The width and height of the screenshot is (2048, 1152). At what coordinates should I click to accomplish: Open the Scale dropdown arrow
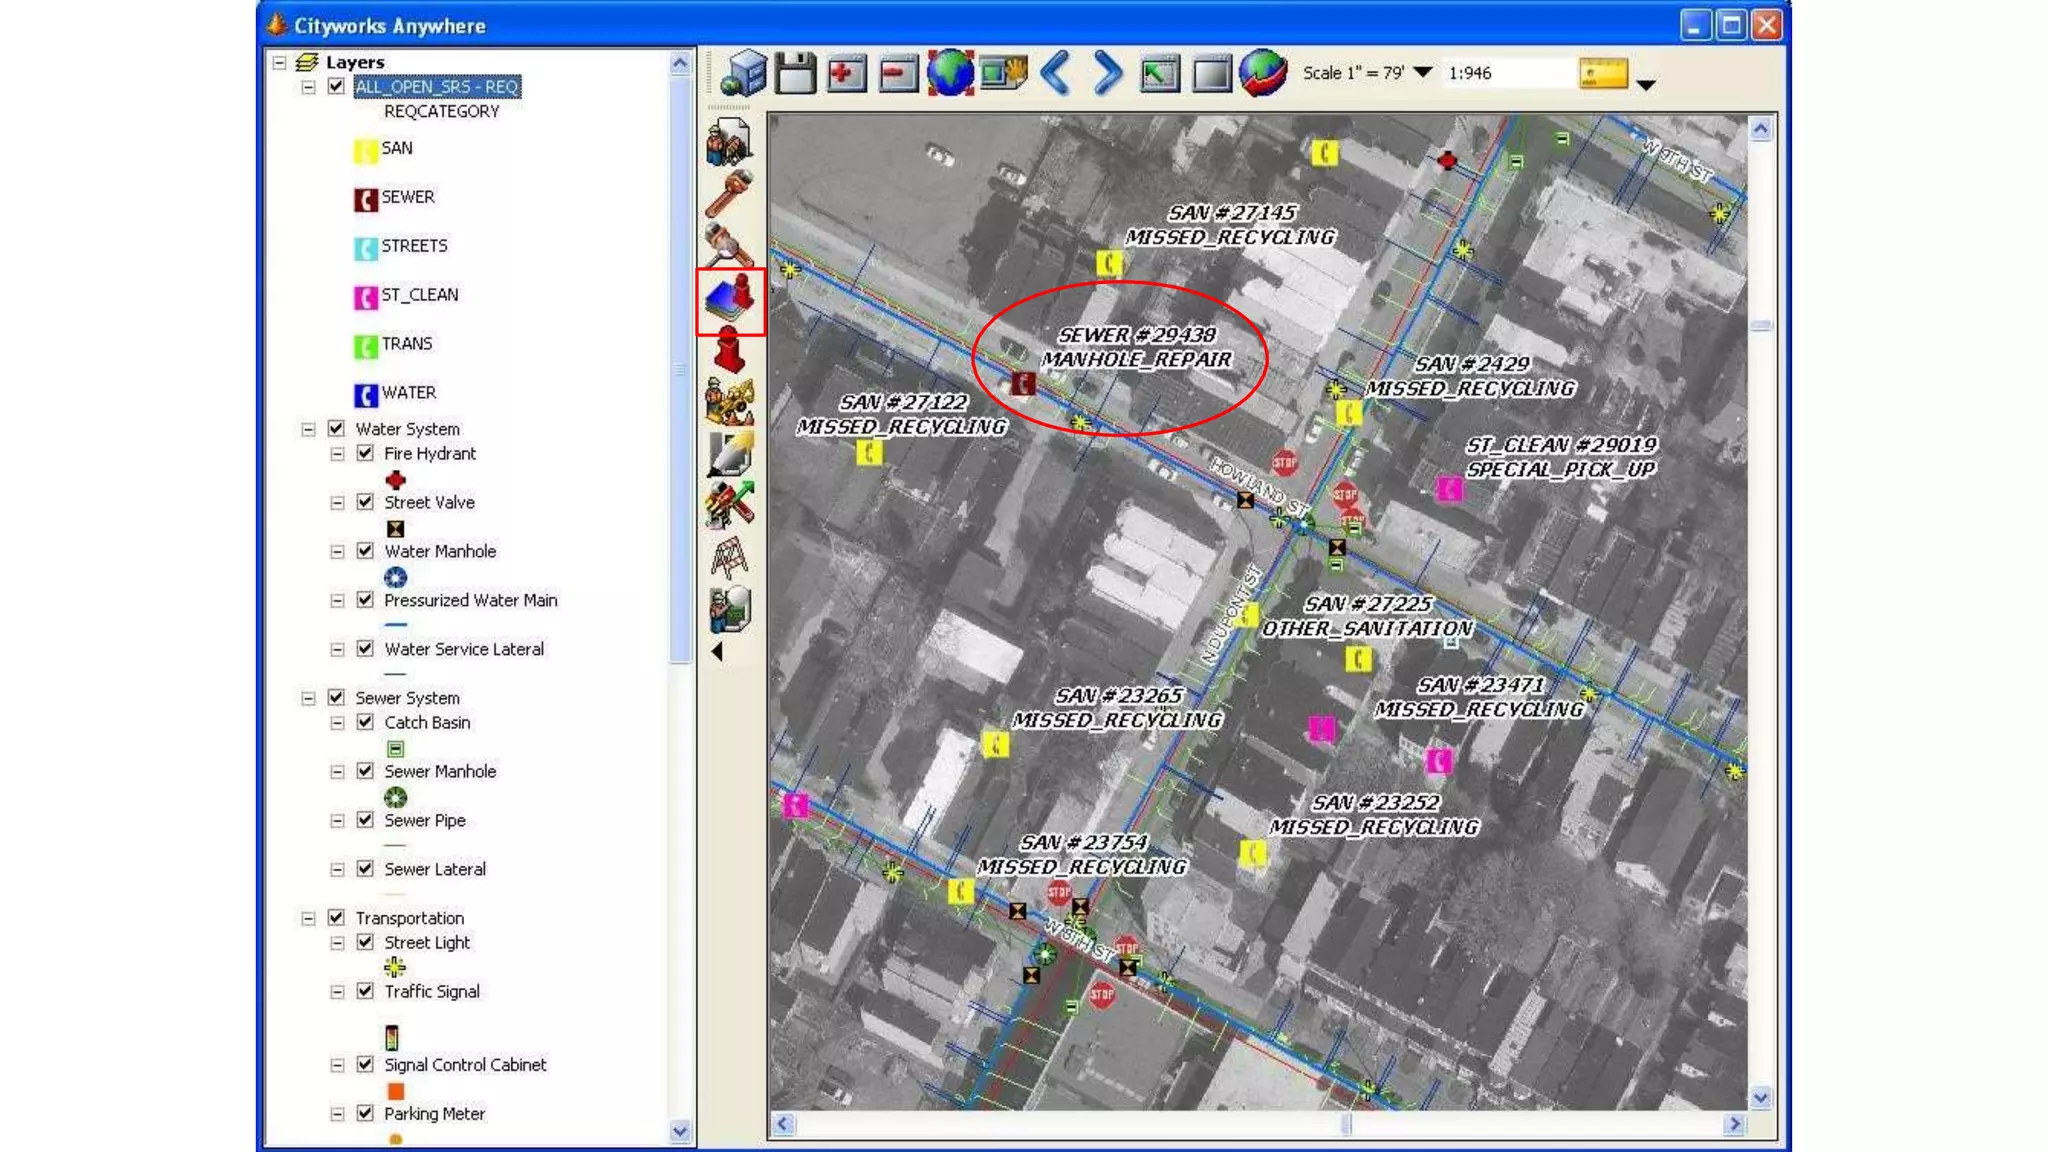pos(1422,72)
